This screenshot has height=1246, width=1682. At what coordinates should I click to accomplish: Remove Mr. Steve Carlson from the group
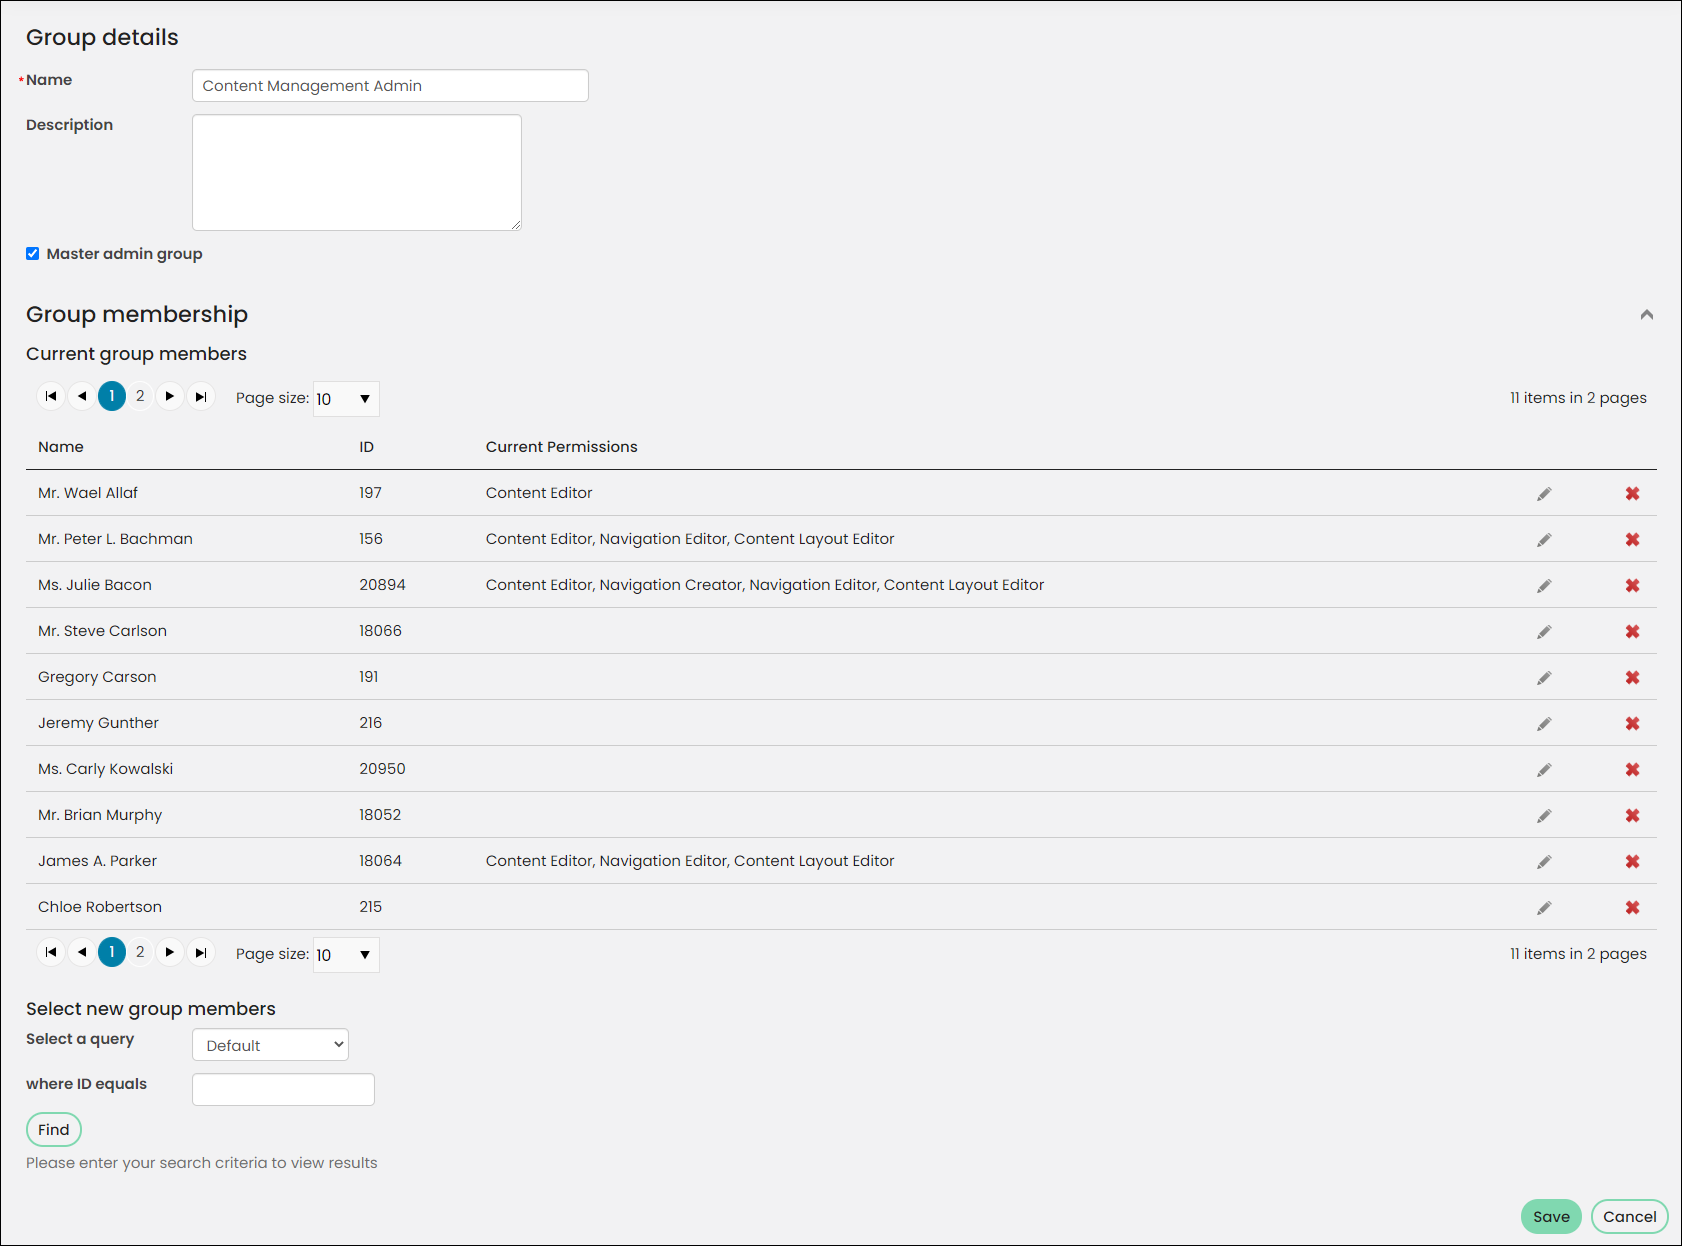click(x=1632, y=632)
